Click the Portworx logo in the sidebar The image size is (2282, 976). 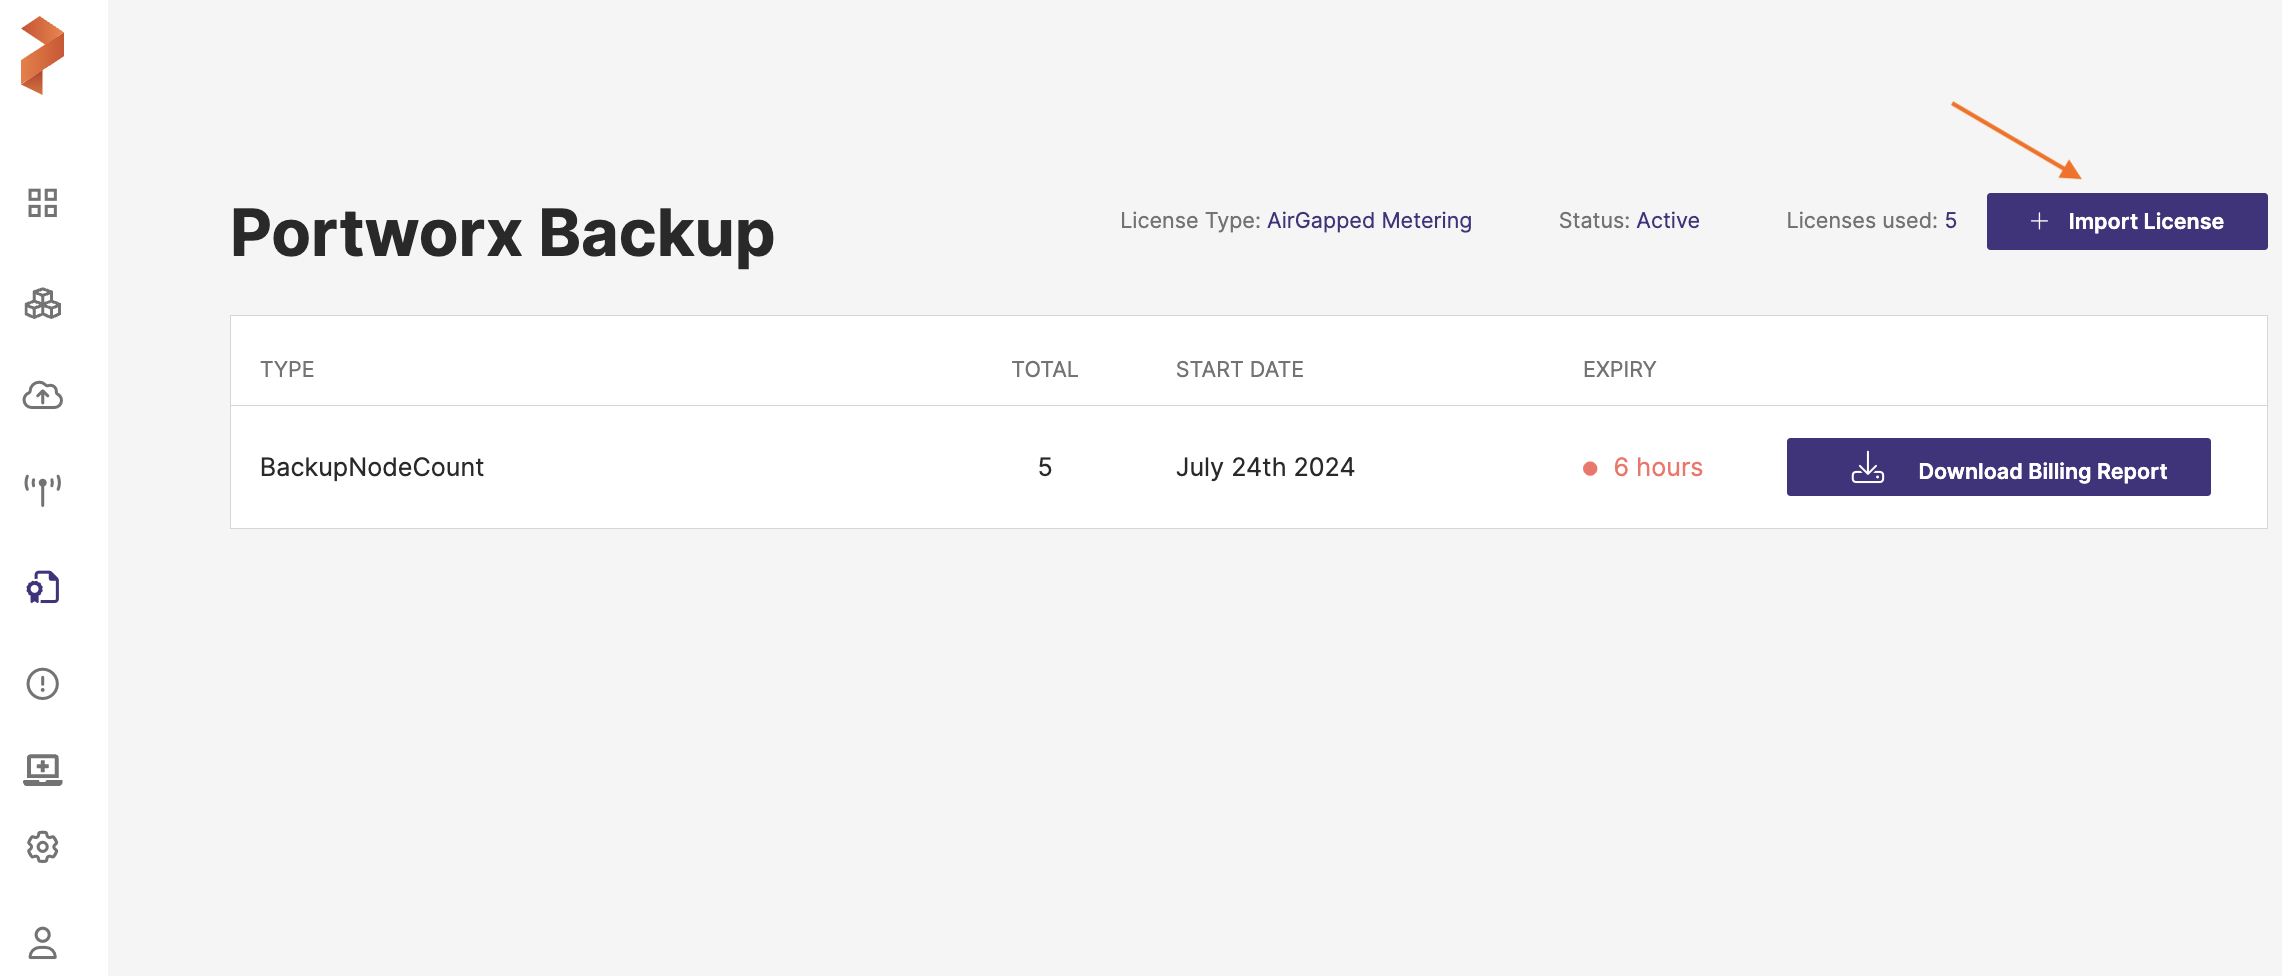(42, 55)
